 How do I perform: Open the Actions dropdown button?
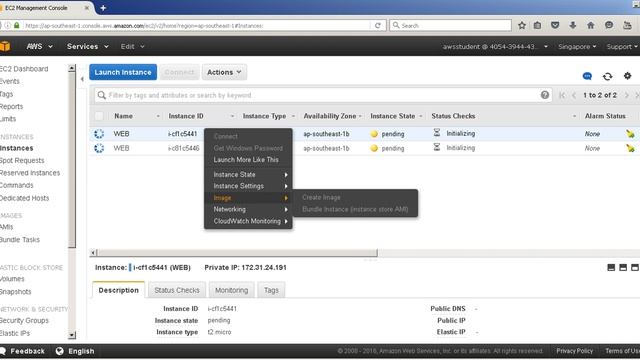click(224, 72)
